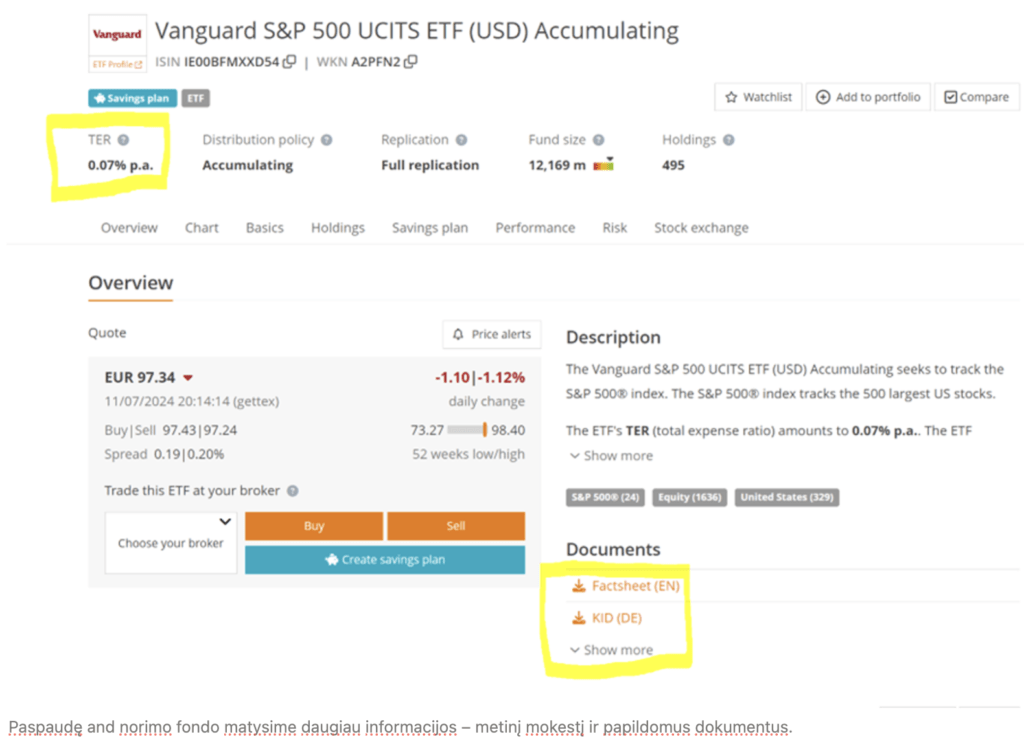
Task: Open TER help question mark icon
Action: point(123,140)
